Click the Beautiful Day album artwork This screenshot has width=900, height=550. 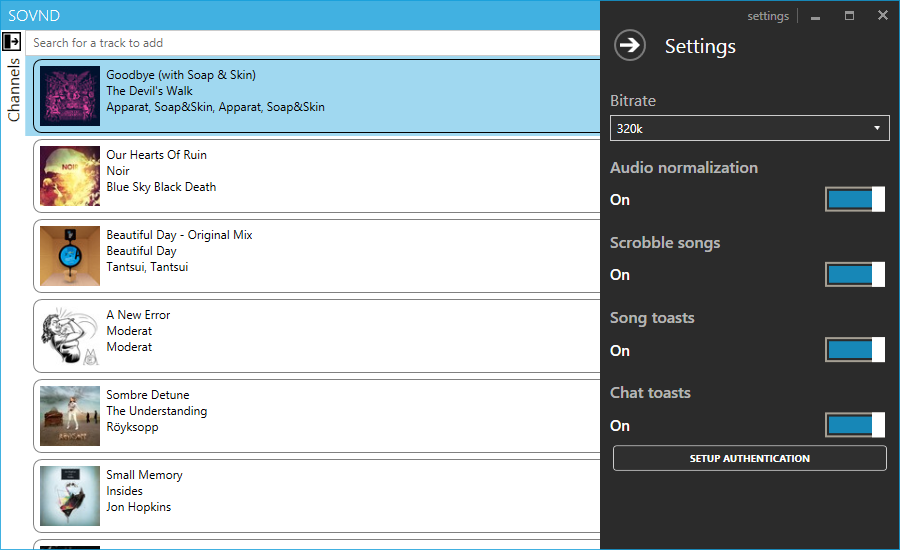pos(70,256)
